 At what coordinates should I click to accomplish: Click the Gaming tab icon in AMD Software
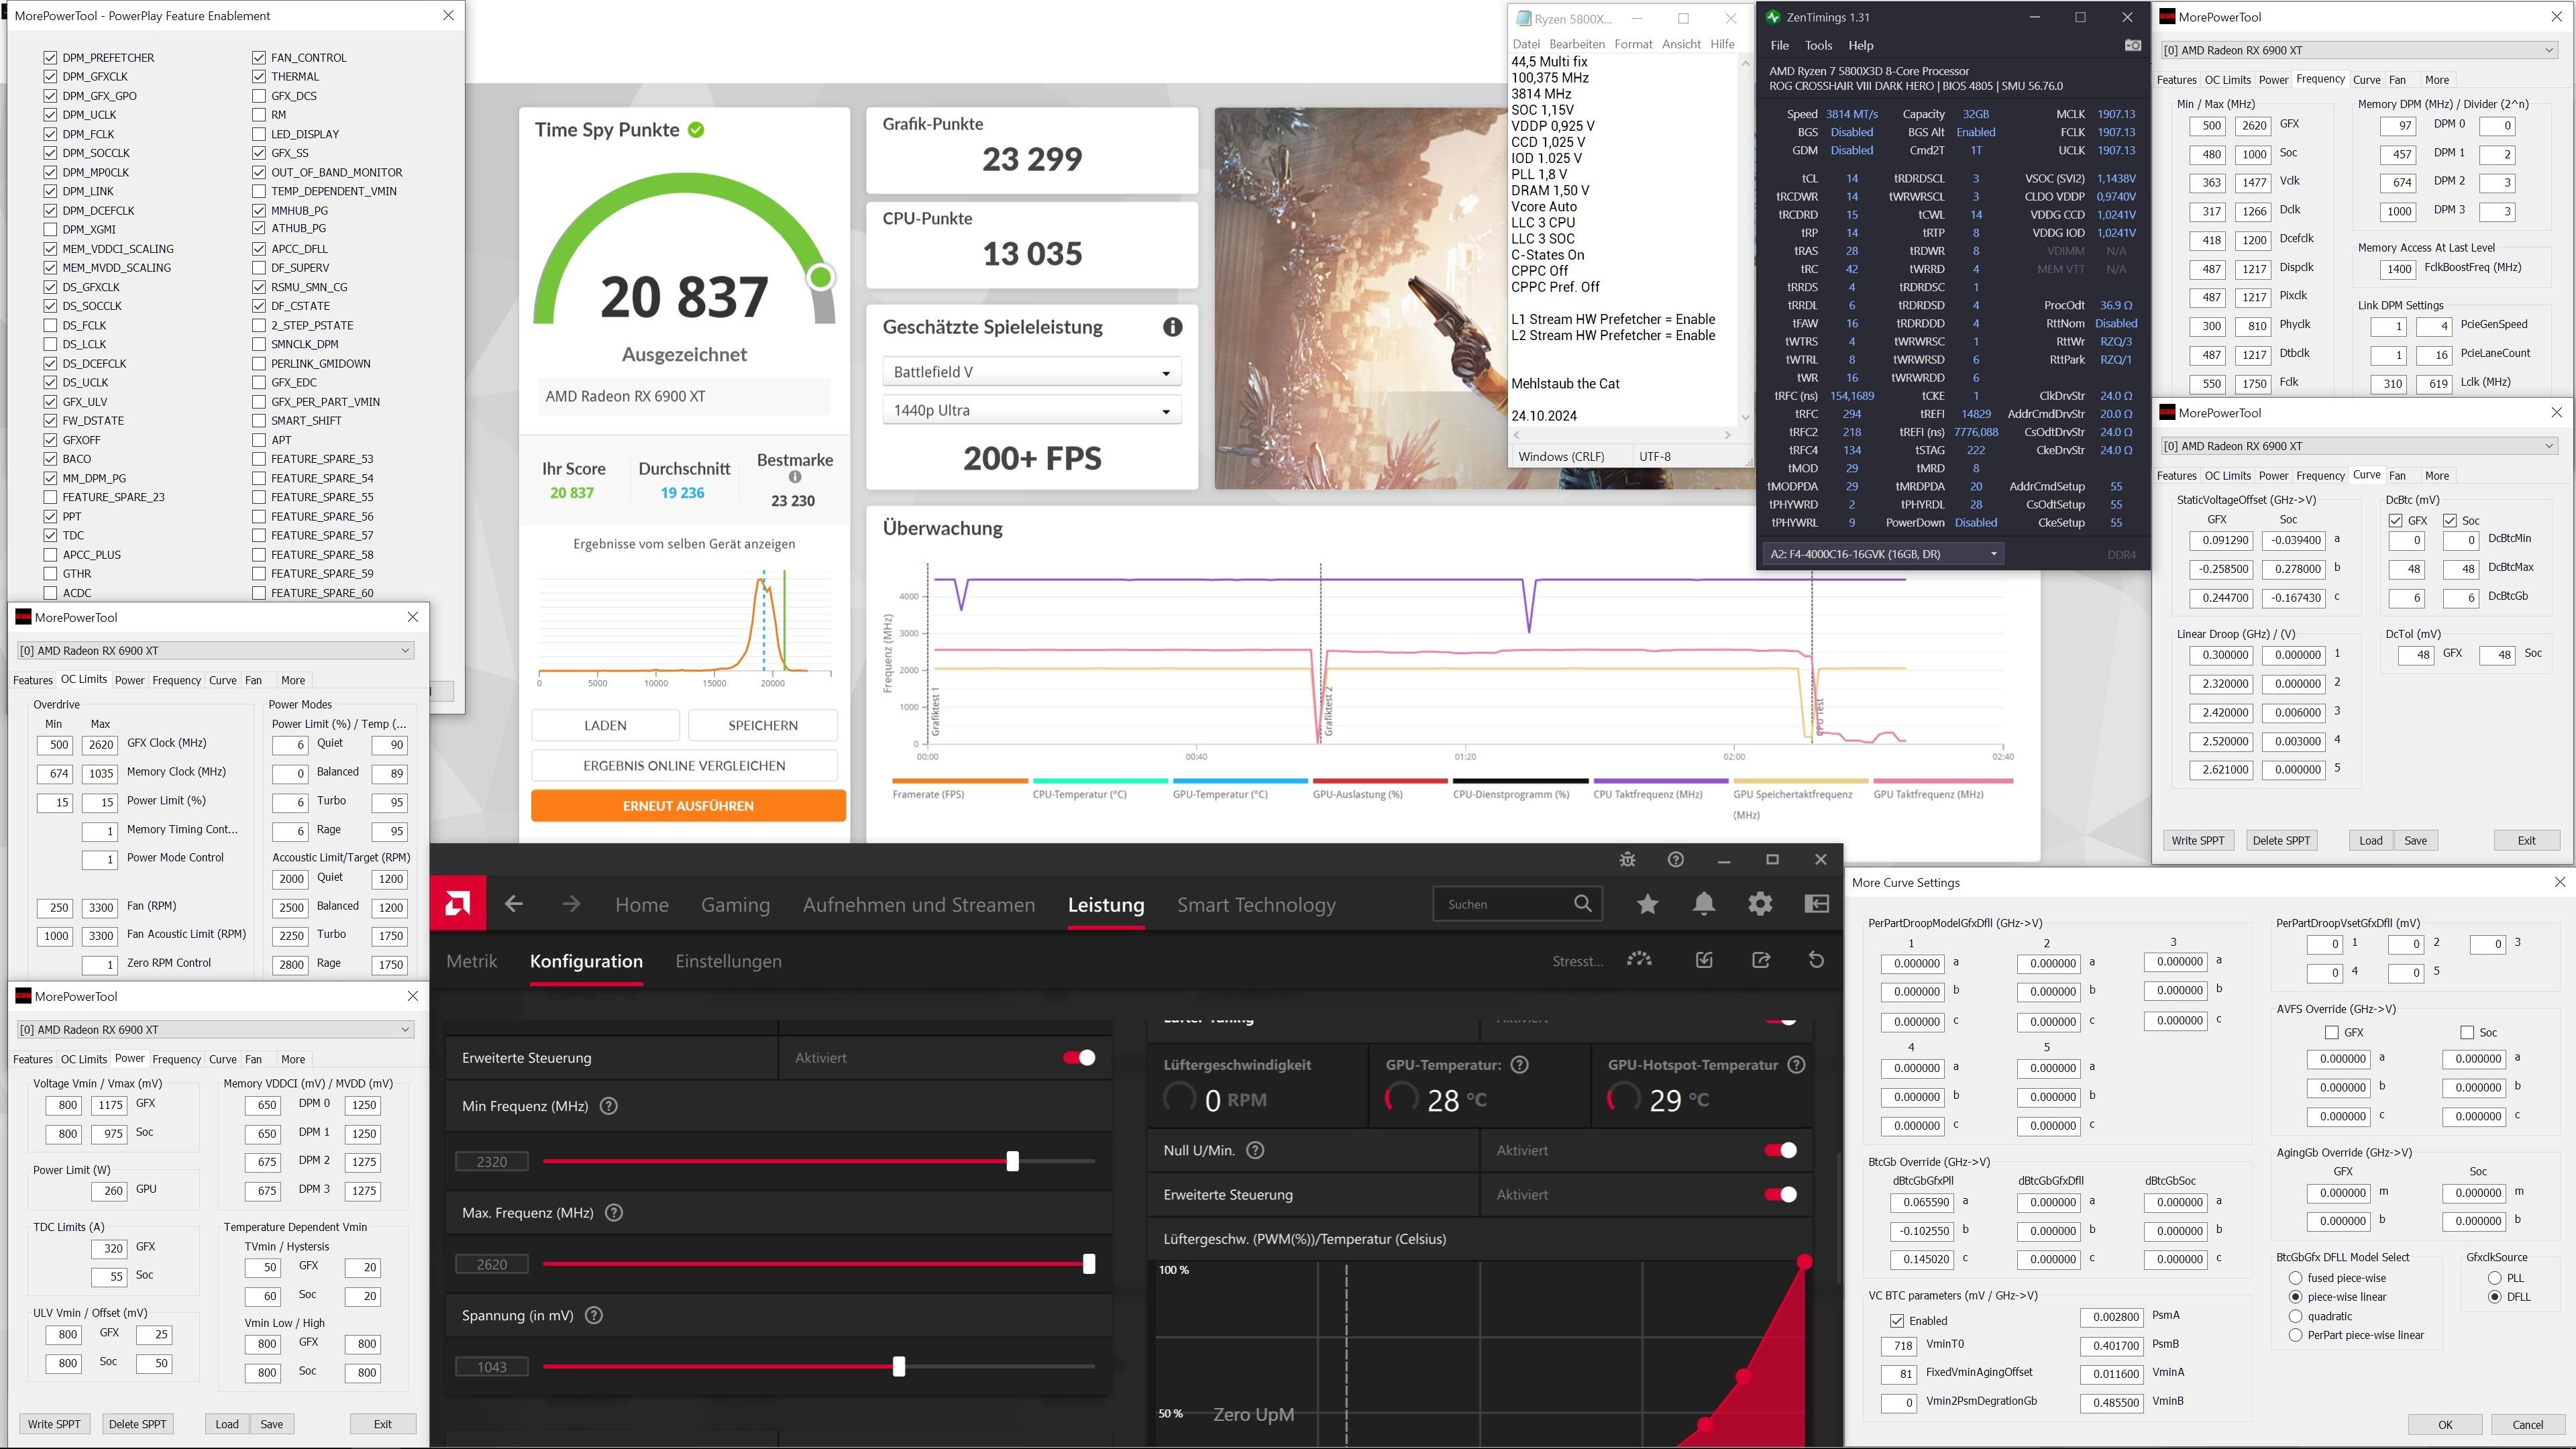pyautogui.click(x=736, y=904)
